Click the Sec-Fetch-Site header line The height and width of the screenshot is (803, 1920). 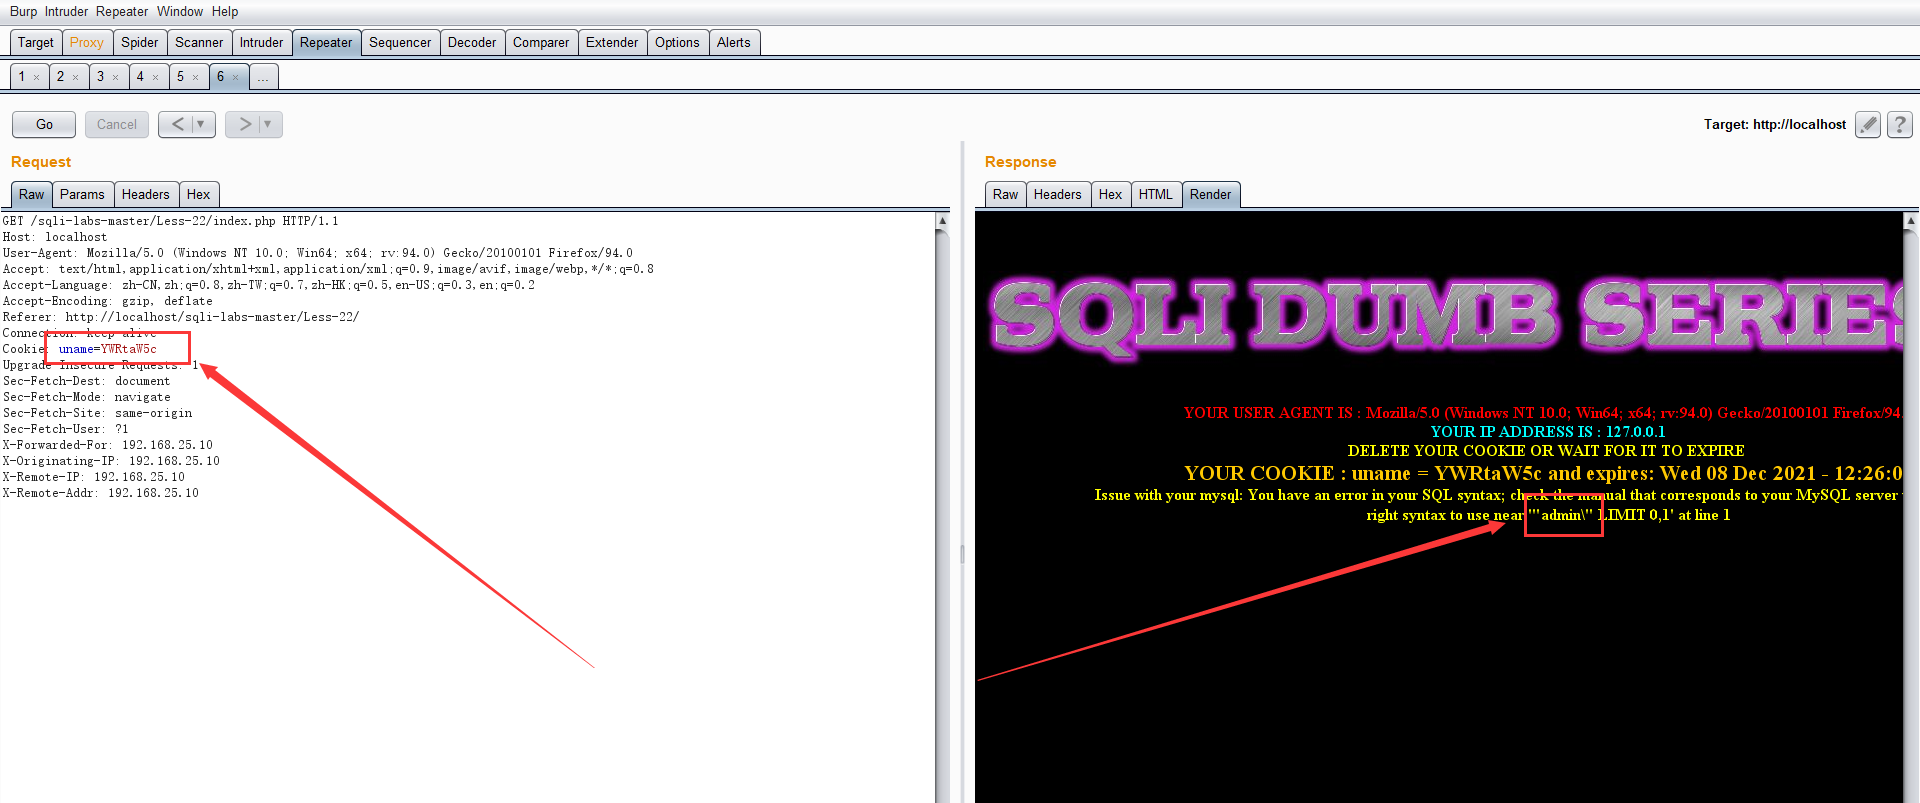click(97, 413)
